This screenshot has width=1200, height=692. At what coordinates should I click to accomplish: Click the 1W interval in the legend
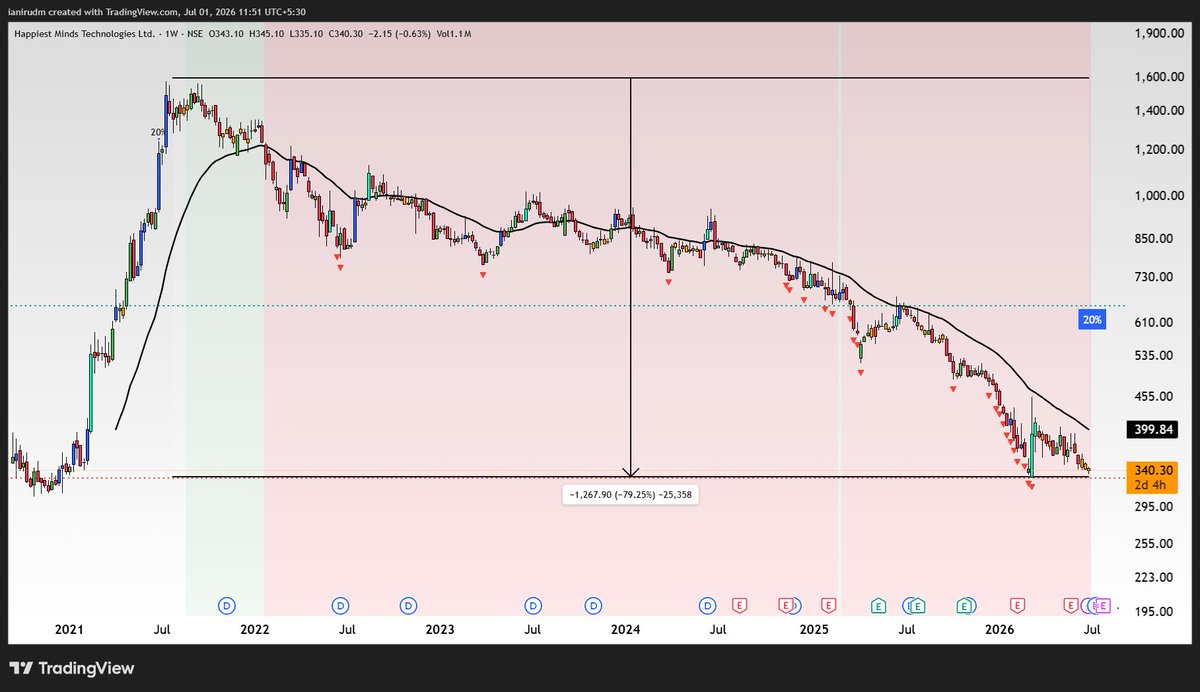coord(172,34)
